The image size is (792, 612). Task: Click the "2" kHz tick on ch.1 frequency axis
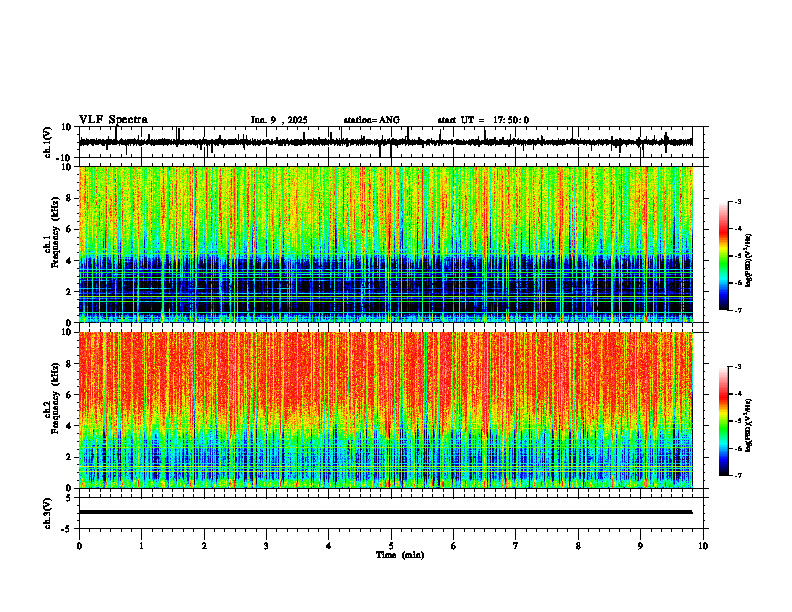pos(70,292)
